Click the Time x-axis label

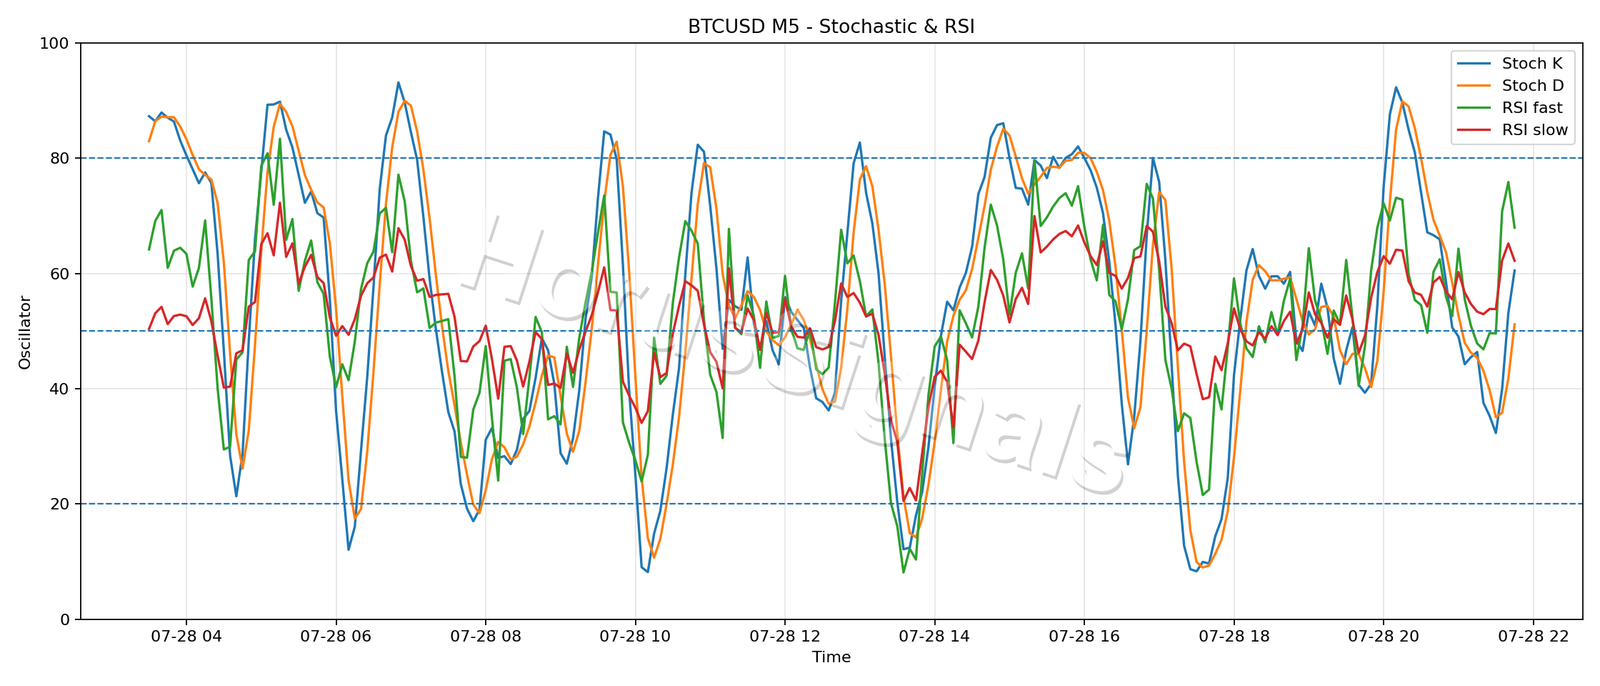click(x=831, y=657)
